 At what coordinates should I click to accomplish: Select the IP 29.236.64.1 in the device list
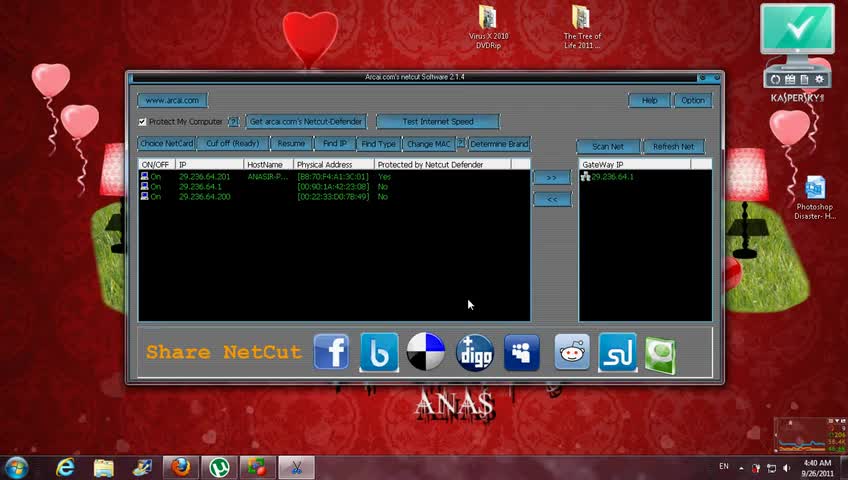click(200, 186)
